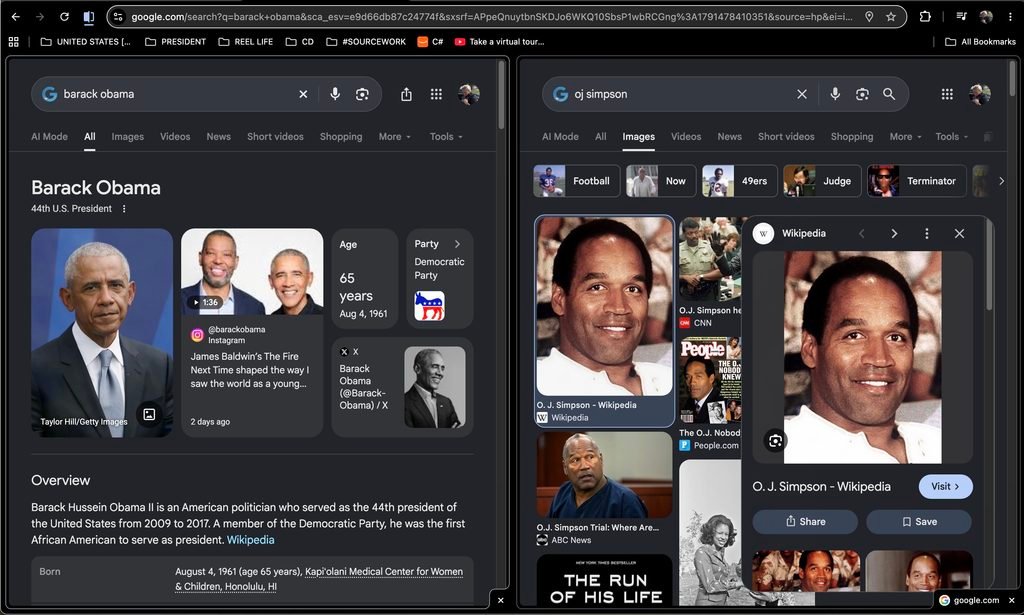1024x615 pixels.
Task: Clear the barack obama search box
Action: coord(303,94)
